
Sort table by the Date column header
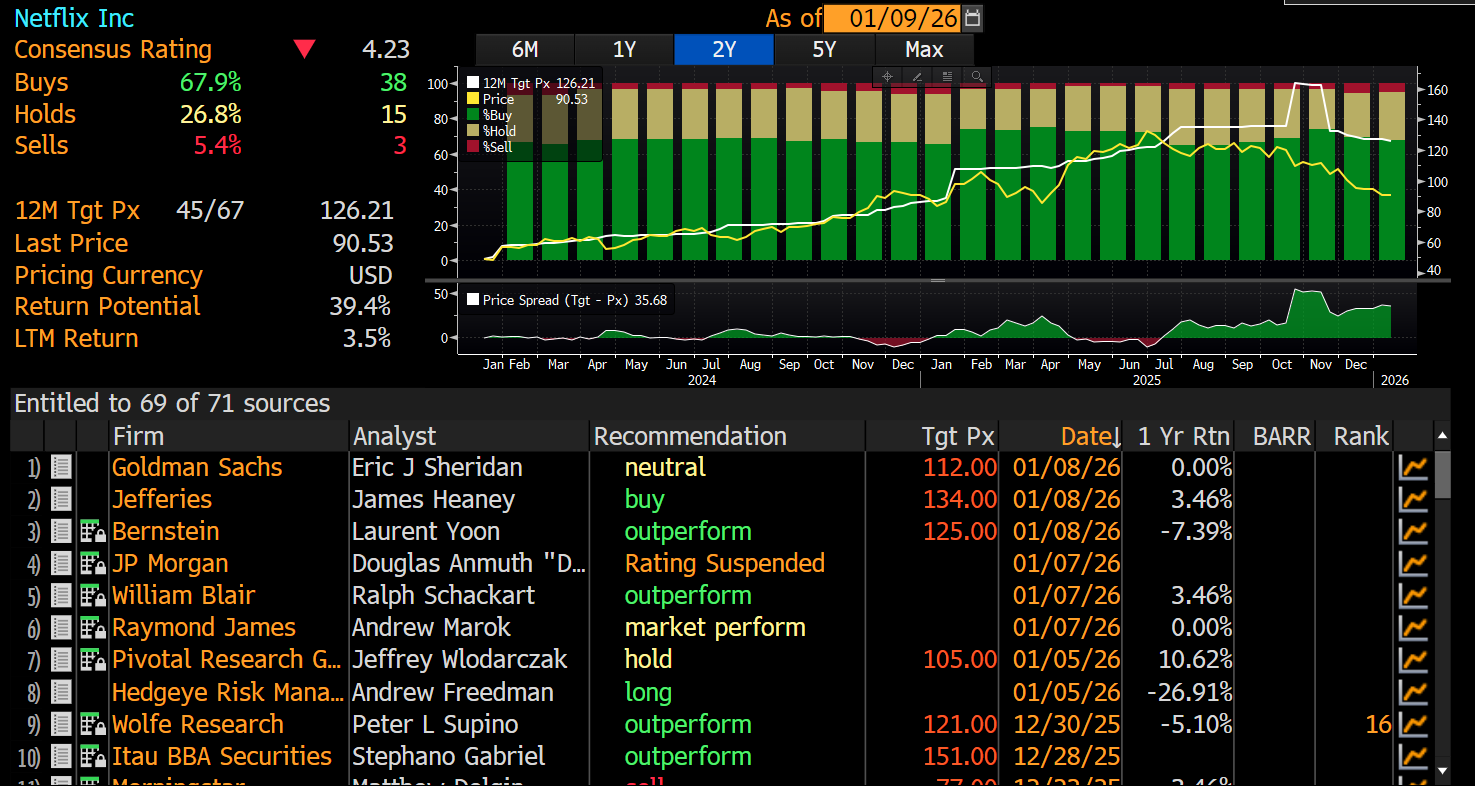[x=1084, y=436]
